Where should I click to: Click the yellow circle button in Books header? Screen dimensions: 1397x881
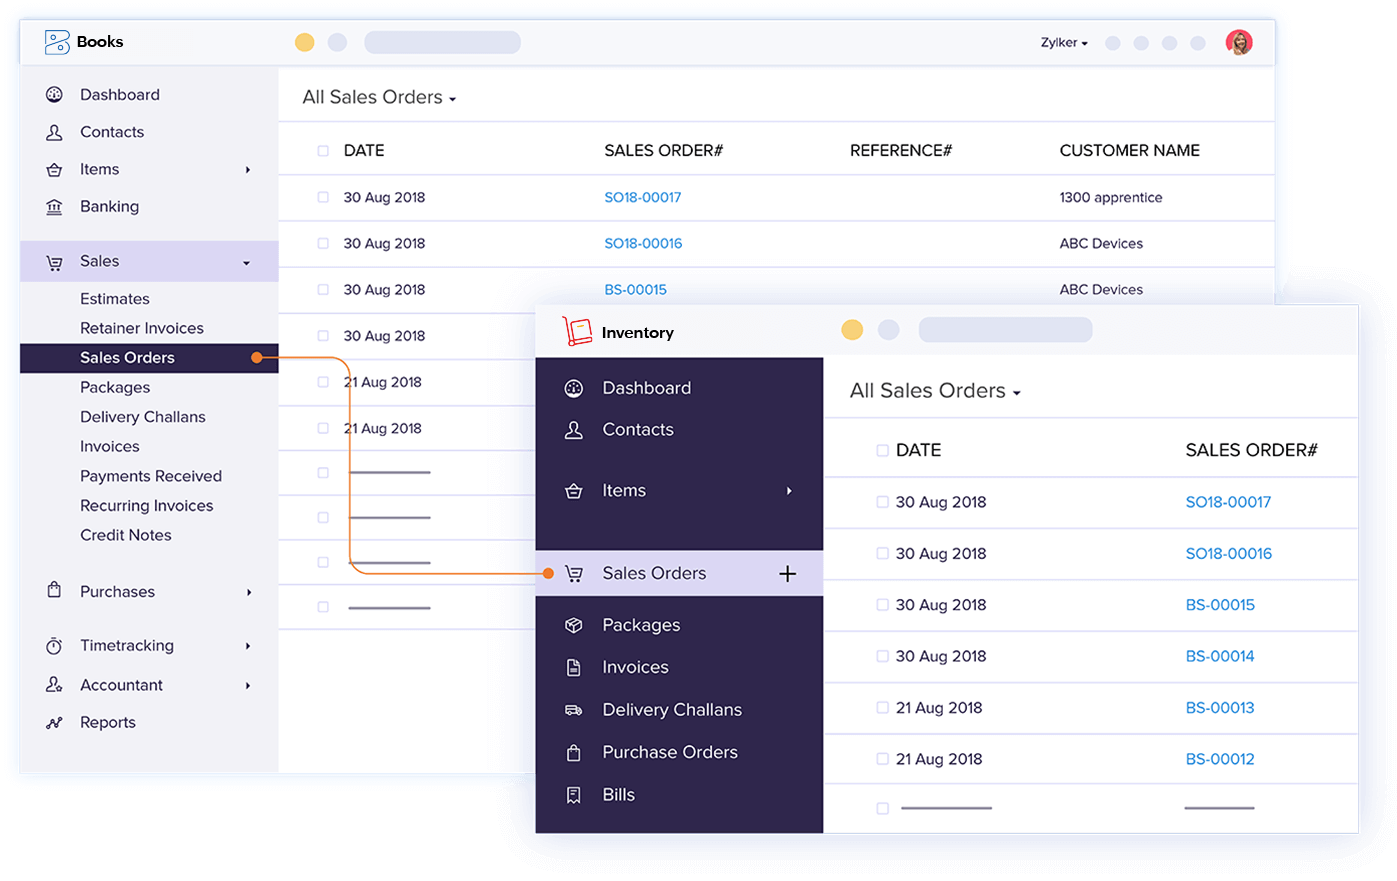[x=305, y=42]
